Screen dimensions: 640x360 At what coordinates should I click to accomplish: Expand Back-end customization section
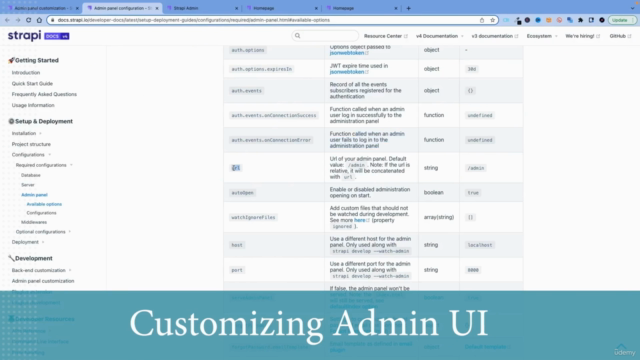tap(41, 270)
